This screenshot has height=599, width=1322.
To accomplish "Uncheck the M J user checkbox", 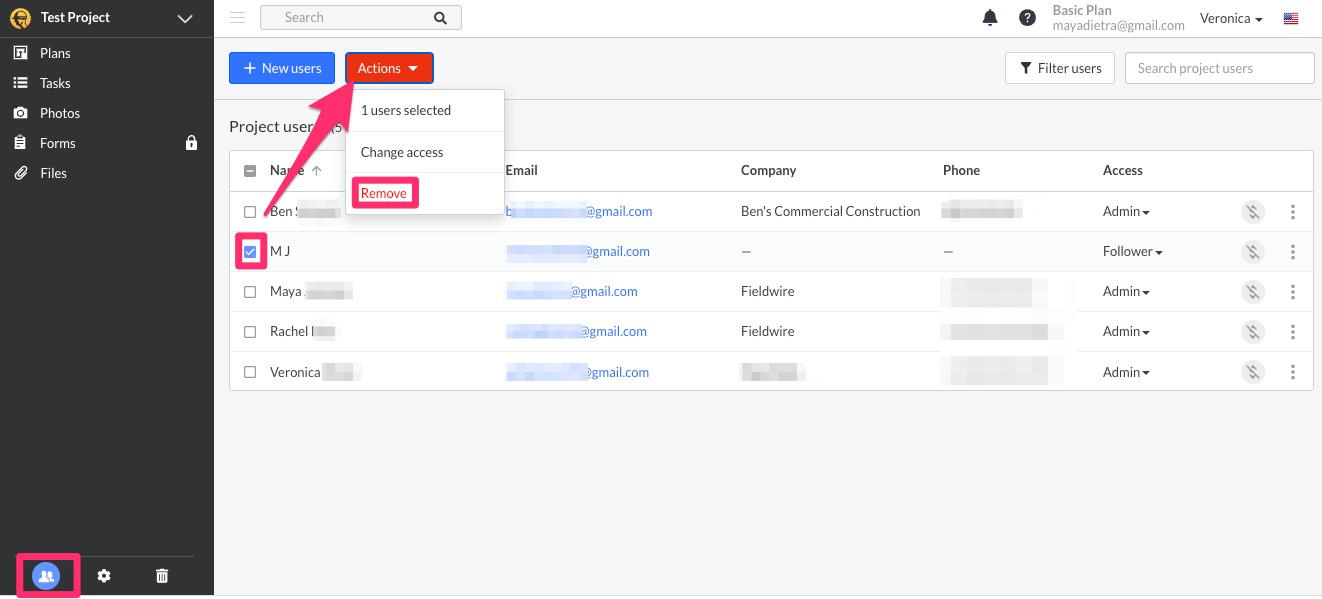I will click(250, 252).
